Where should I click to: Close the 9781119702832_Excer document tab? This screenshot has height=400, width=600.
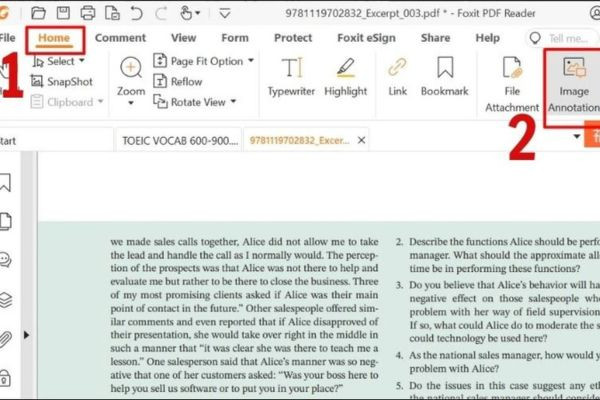click(x=361, y=140)
